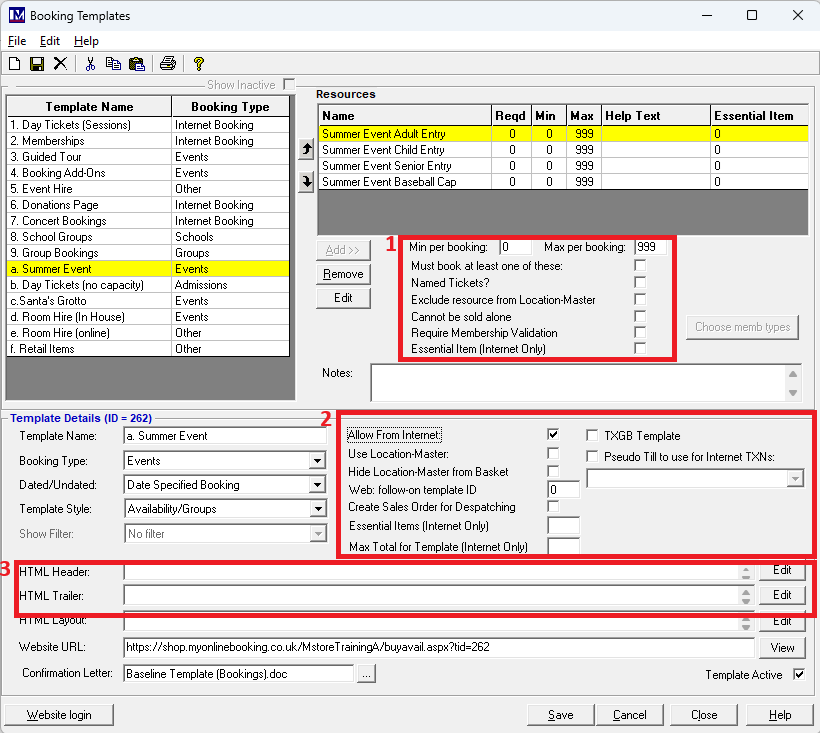Click the Cancel button
Viewport: 820px width, 733px height.
[630, 715]
